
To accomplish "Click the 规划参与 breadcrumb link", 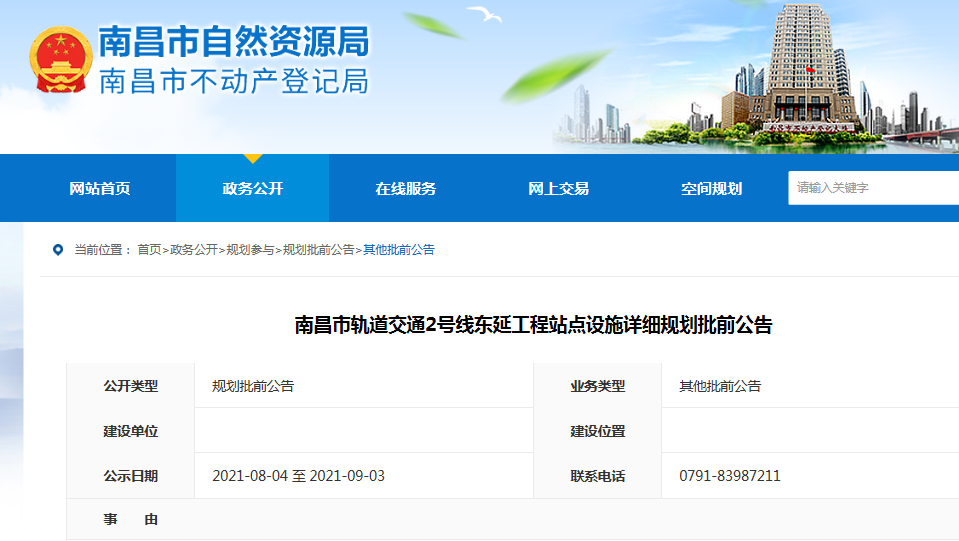I will point(250,250).
